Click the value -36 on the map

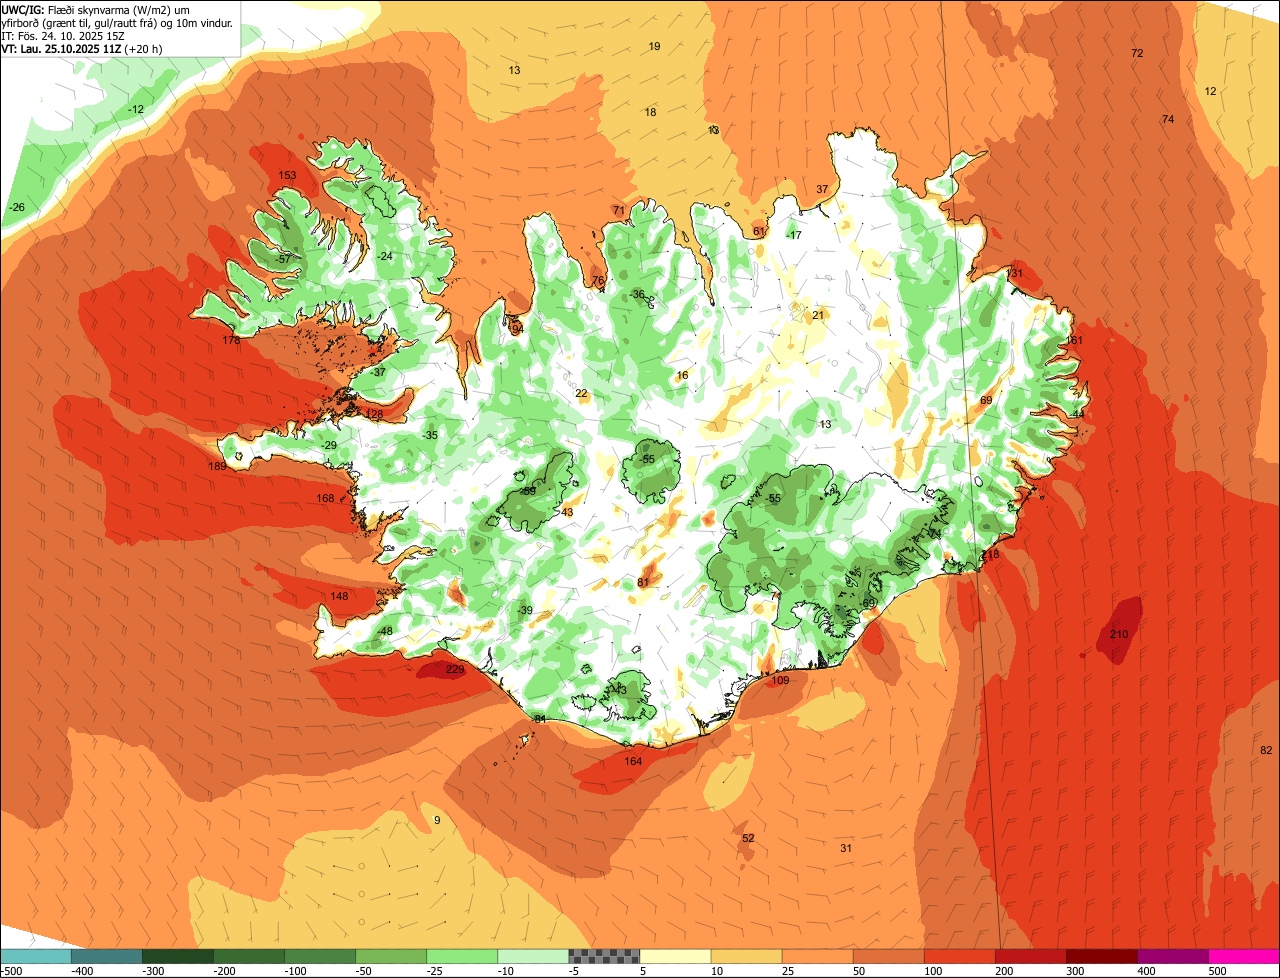point(637,294)
